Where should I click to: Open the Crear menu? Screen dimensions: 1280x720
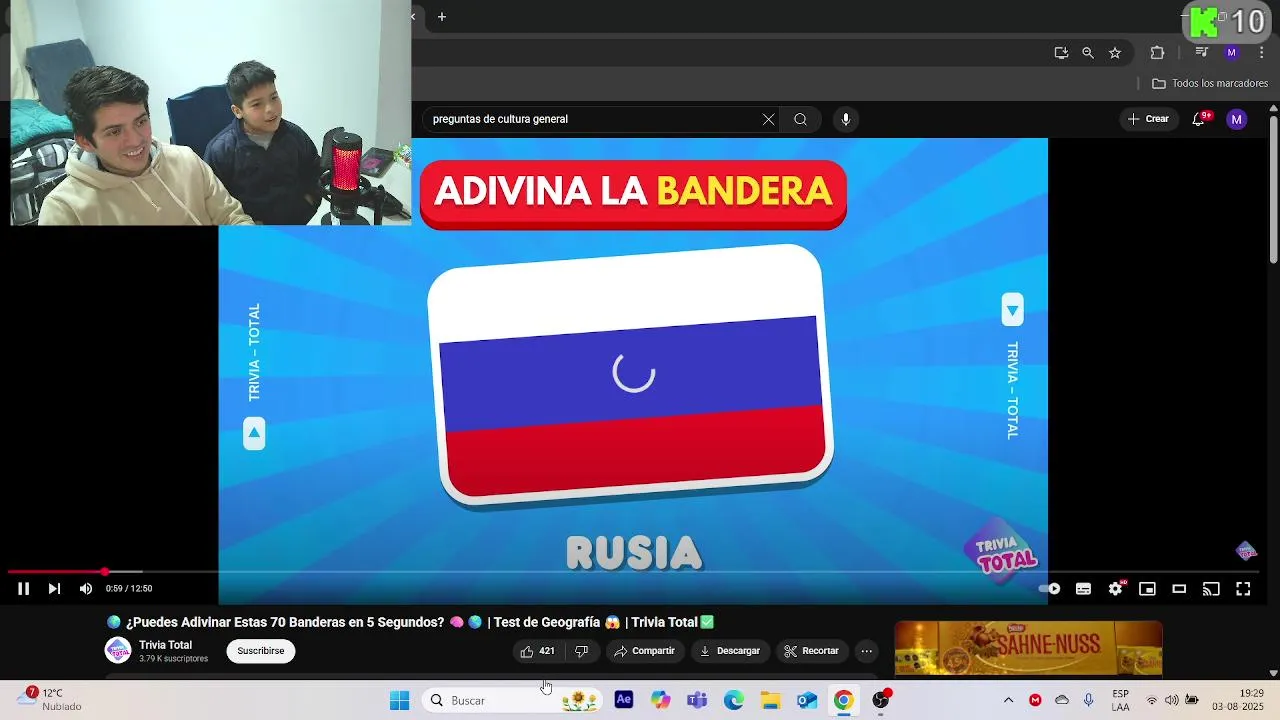click(1148, 119)
